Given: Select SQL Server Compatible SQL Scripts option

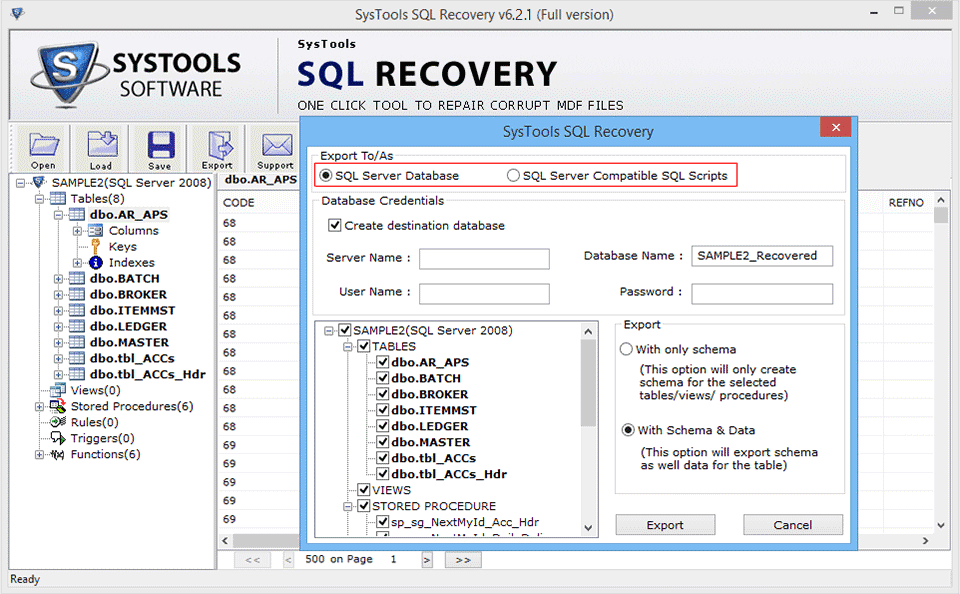Looking at the screenshot, I should (x=513, y=175).
